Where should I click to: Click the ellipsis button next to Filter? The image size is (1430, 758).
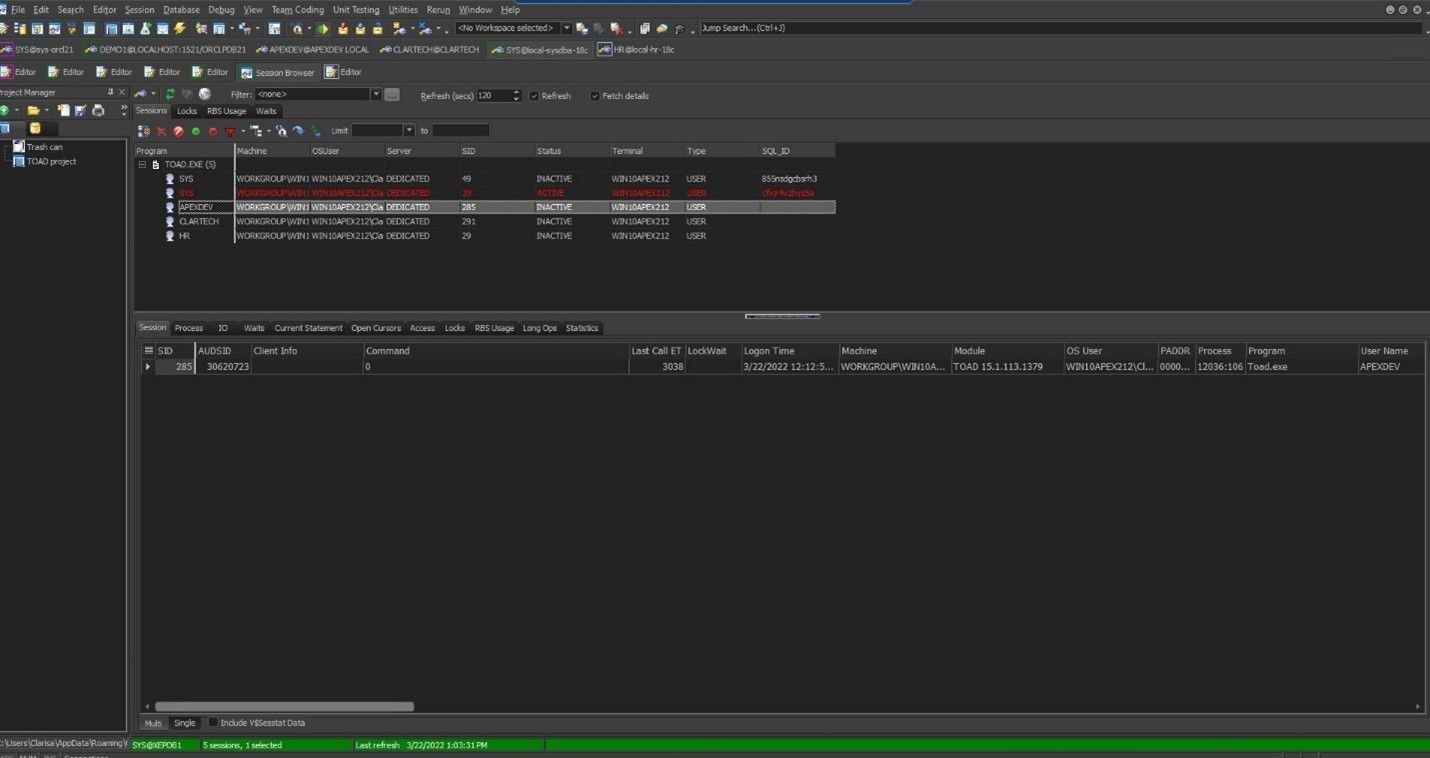pyautogui.click(x=392, y=95)
